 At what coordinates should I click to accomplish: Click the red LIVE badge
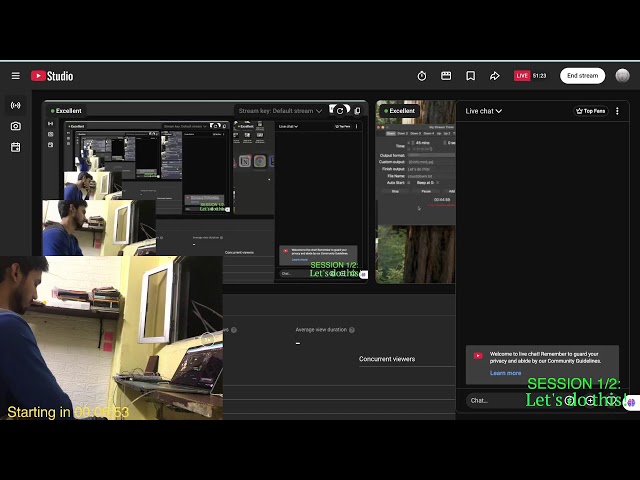click(522, 76)
